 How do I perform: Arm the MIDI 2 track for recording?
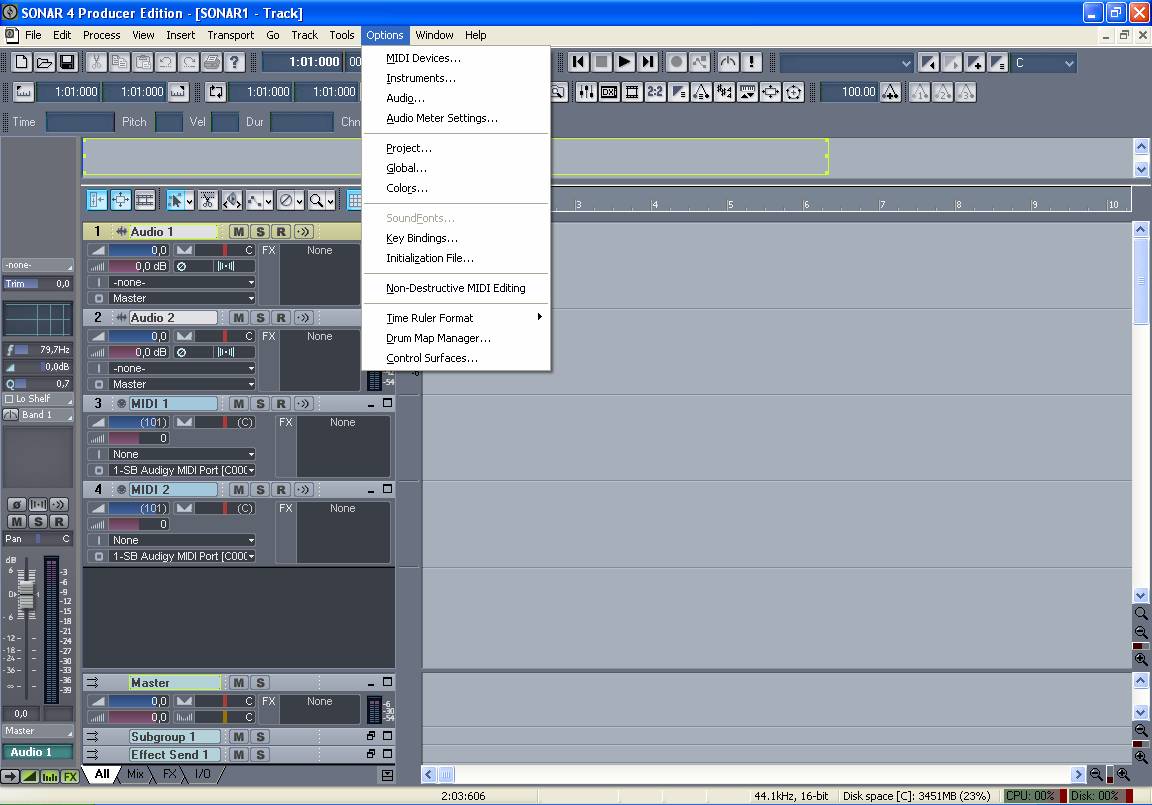pyautogui.click(x=281, y=490)
